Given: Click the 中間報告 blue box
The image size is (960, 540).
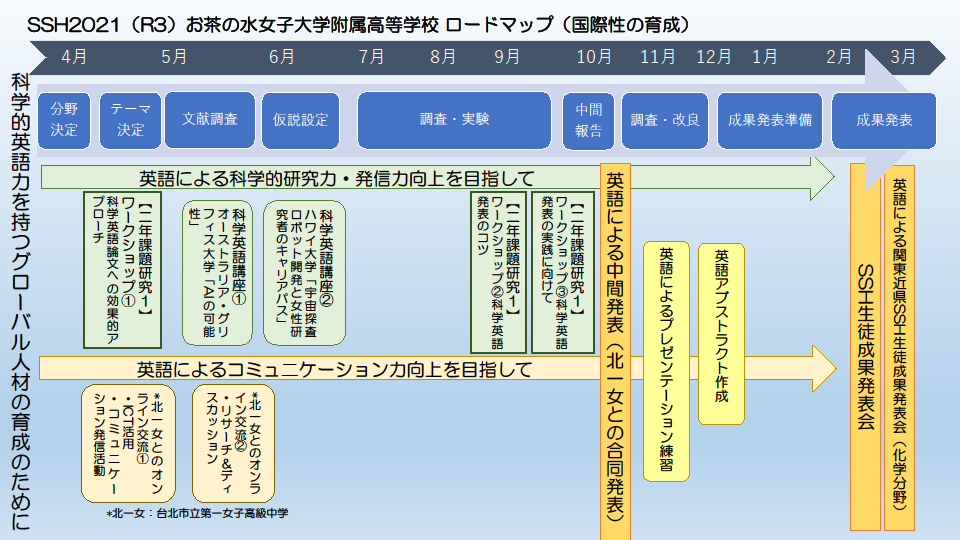Looking at the screenshot, I should pos(588,121).
